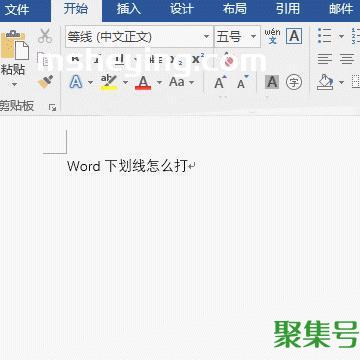Image resolution: width=360 pixels, height=360 pixels.
Task: Open the phonetic guide wén icon
Action: tap(273, 36)
